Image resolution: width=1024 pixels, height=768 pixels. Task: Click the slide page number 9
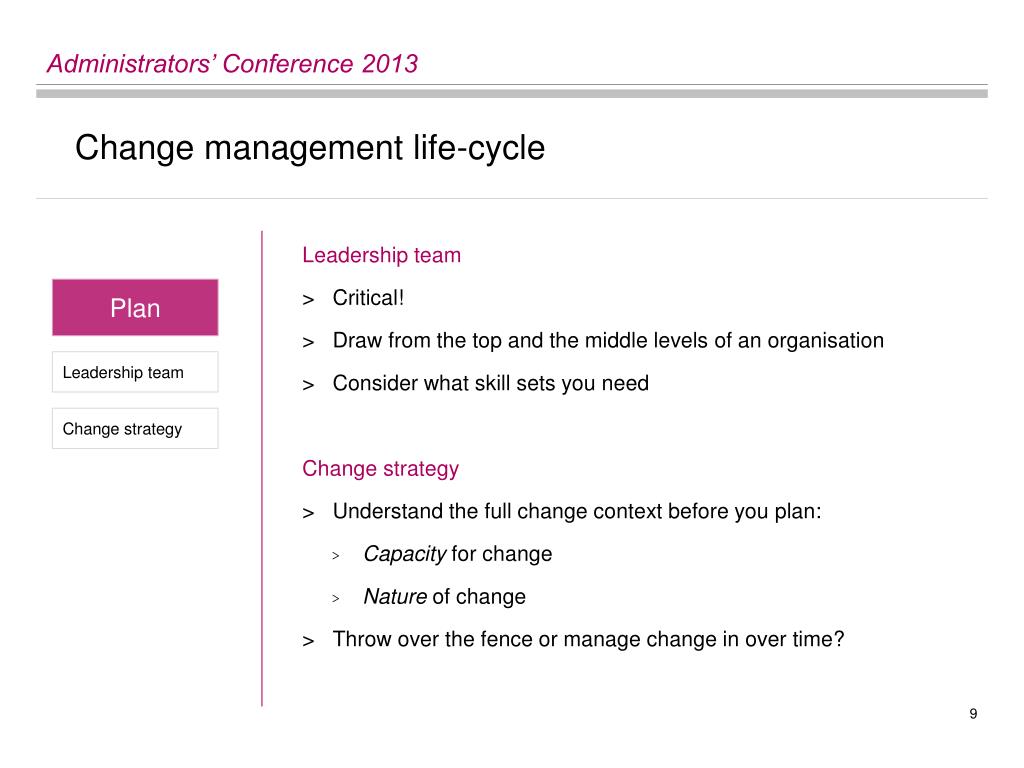[973, 714]
